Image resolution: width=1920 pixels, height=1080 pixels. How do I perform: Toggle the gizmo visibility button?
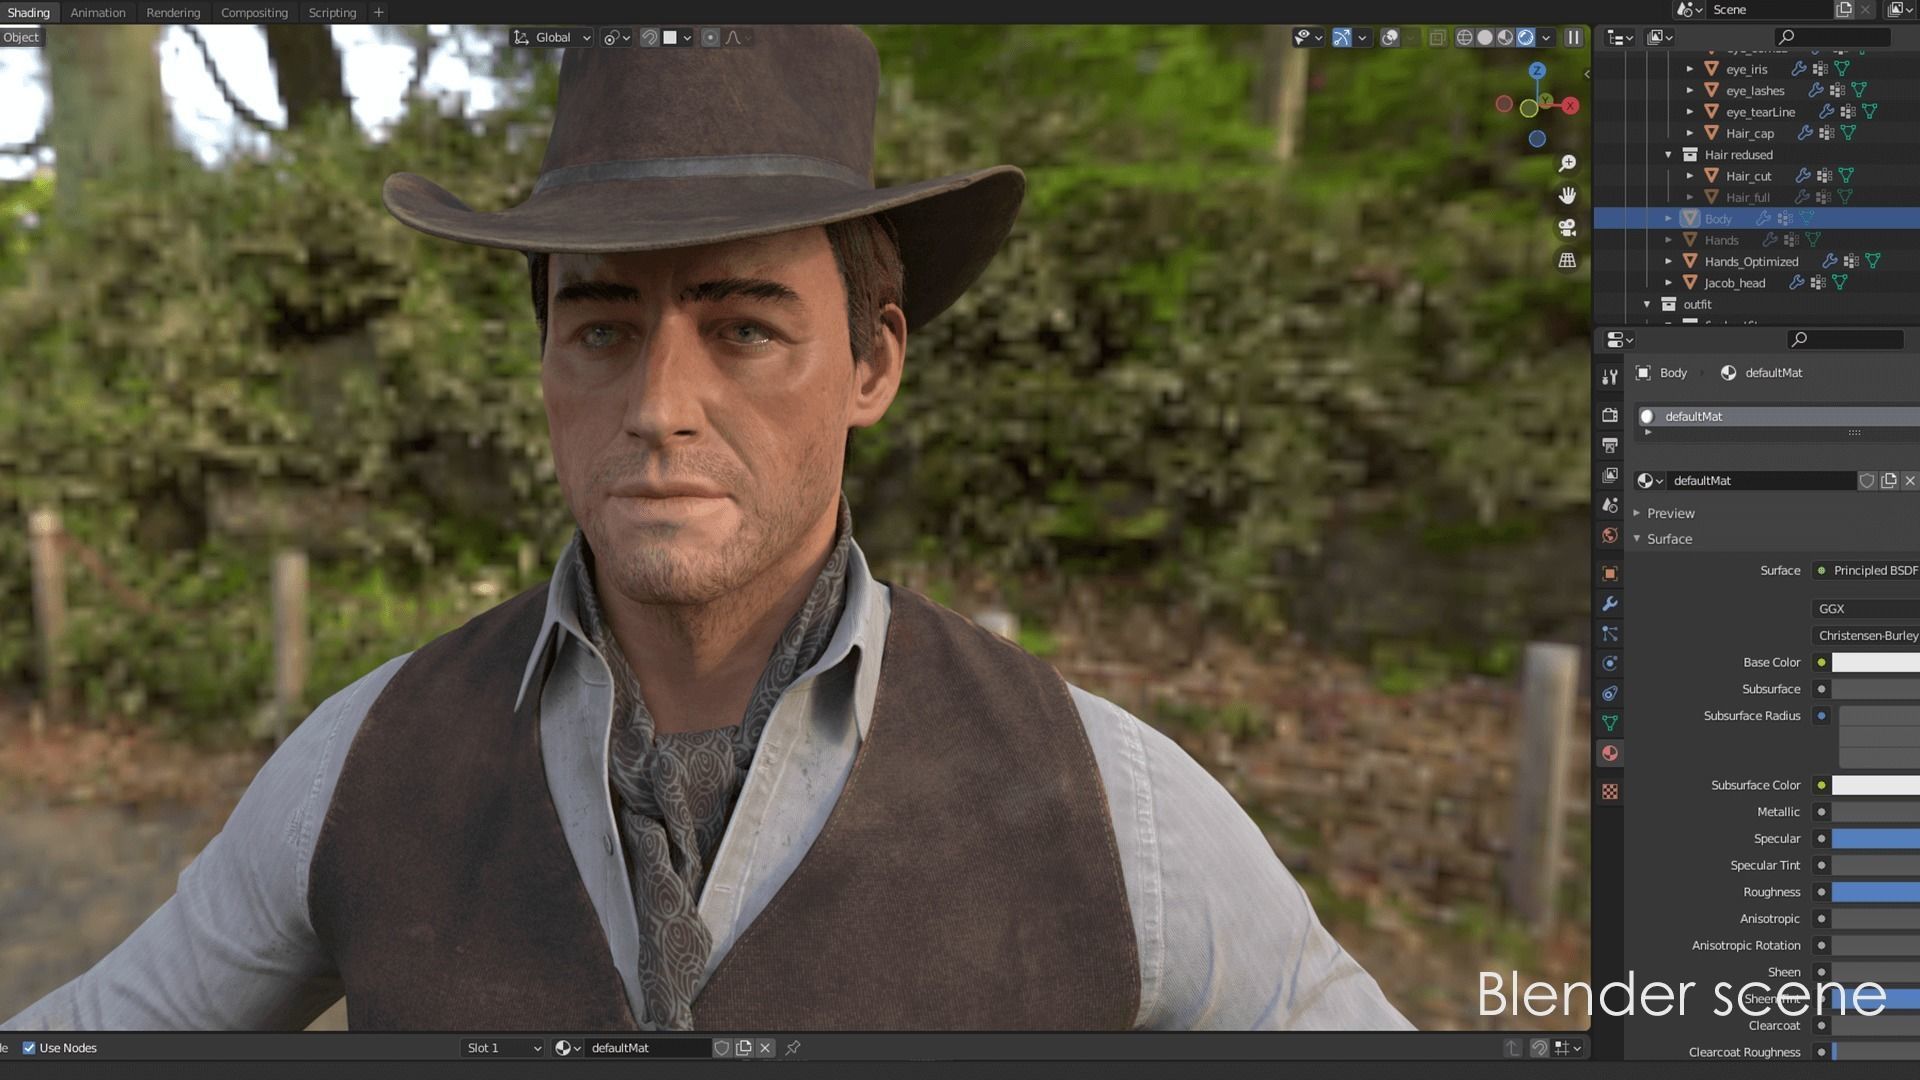tap(1343, 37)
